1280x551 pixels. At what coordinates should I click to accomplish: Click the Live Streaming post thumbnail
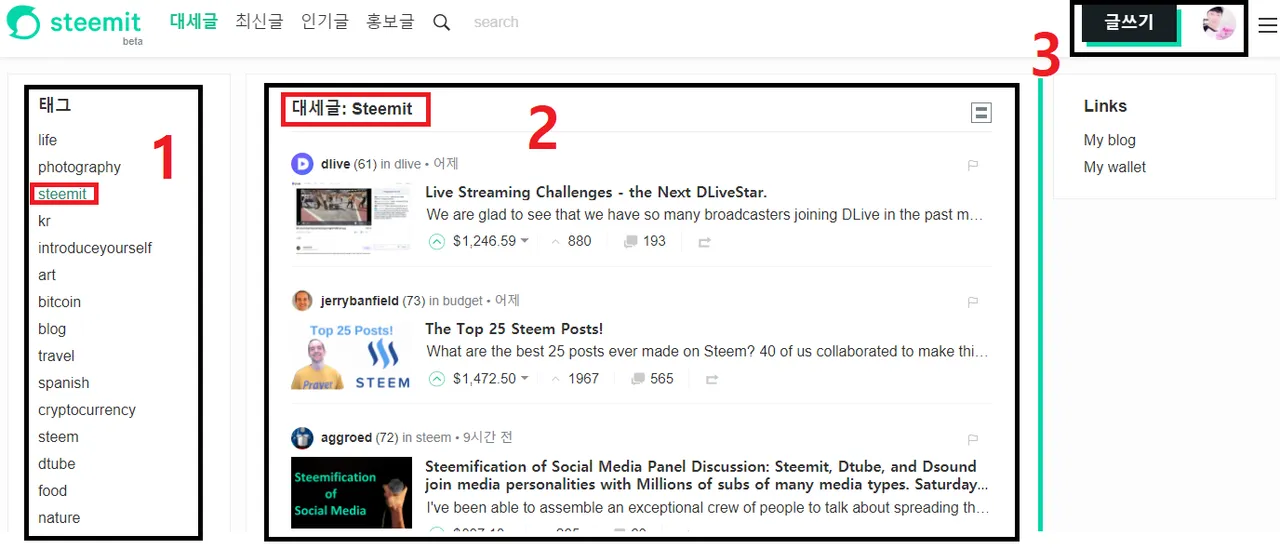[x=351, y=218]
